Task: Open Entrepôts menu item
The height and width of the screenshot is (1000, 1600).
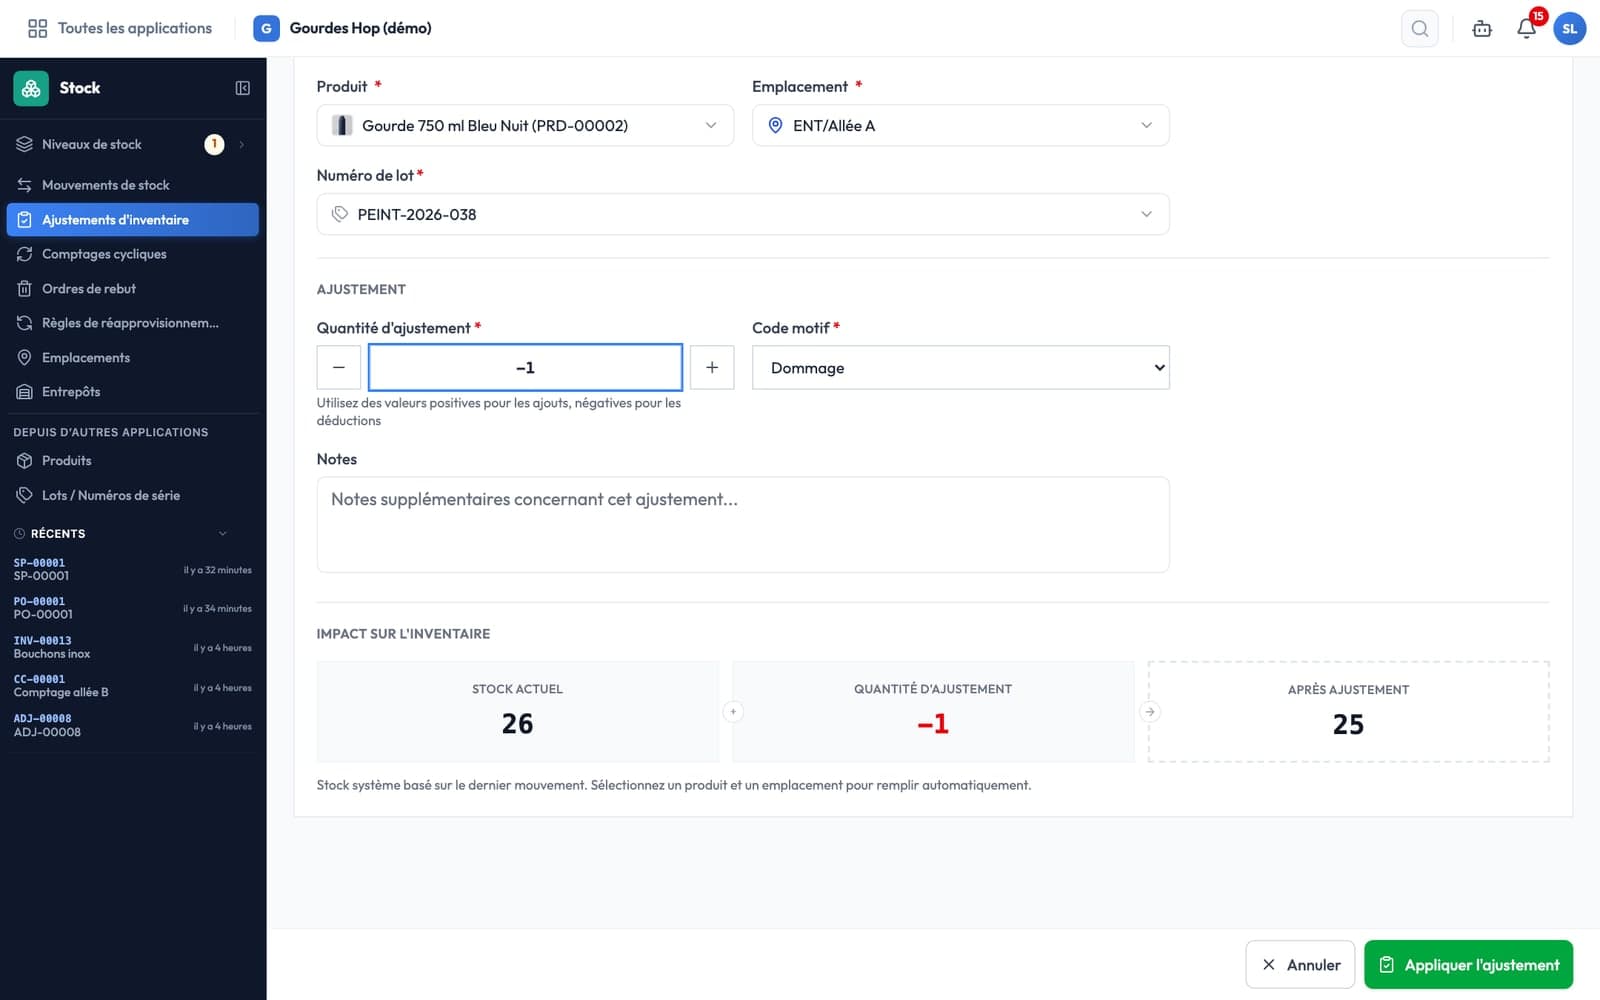Action: [x=71, y=392]
